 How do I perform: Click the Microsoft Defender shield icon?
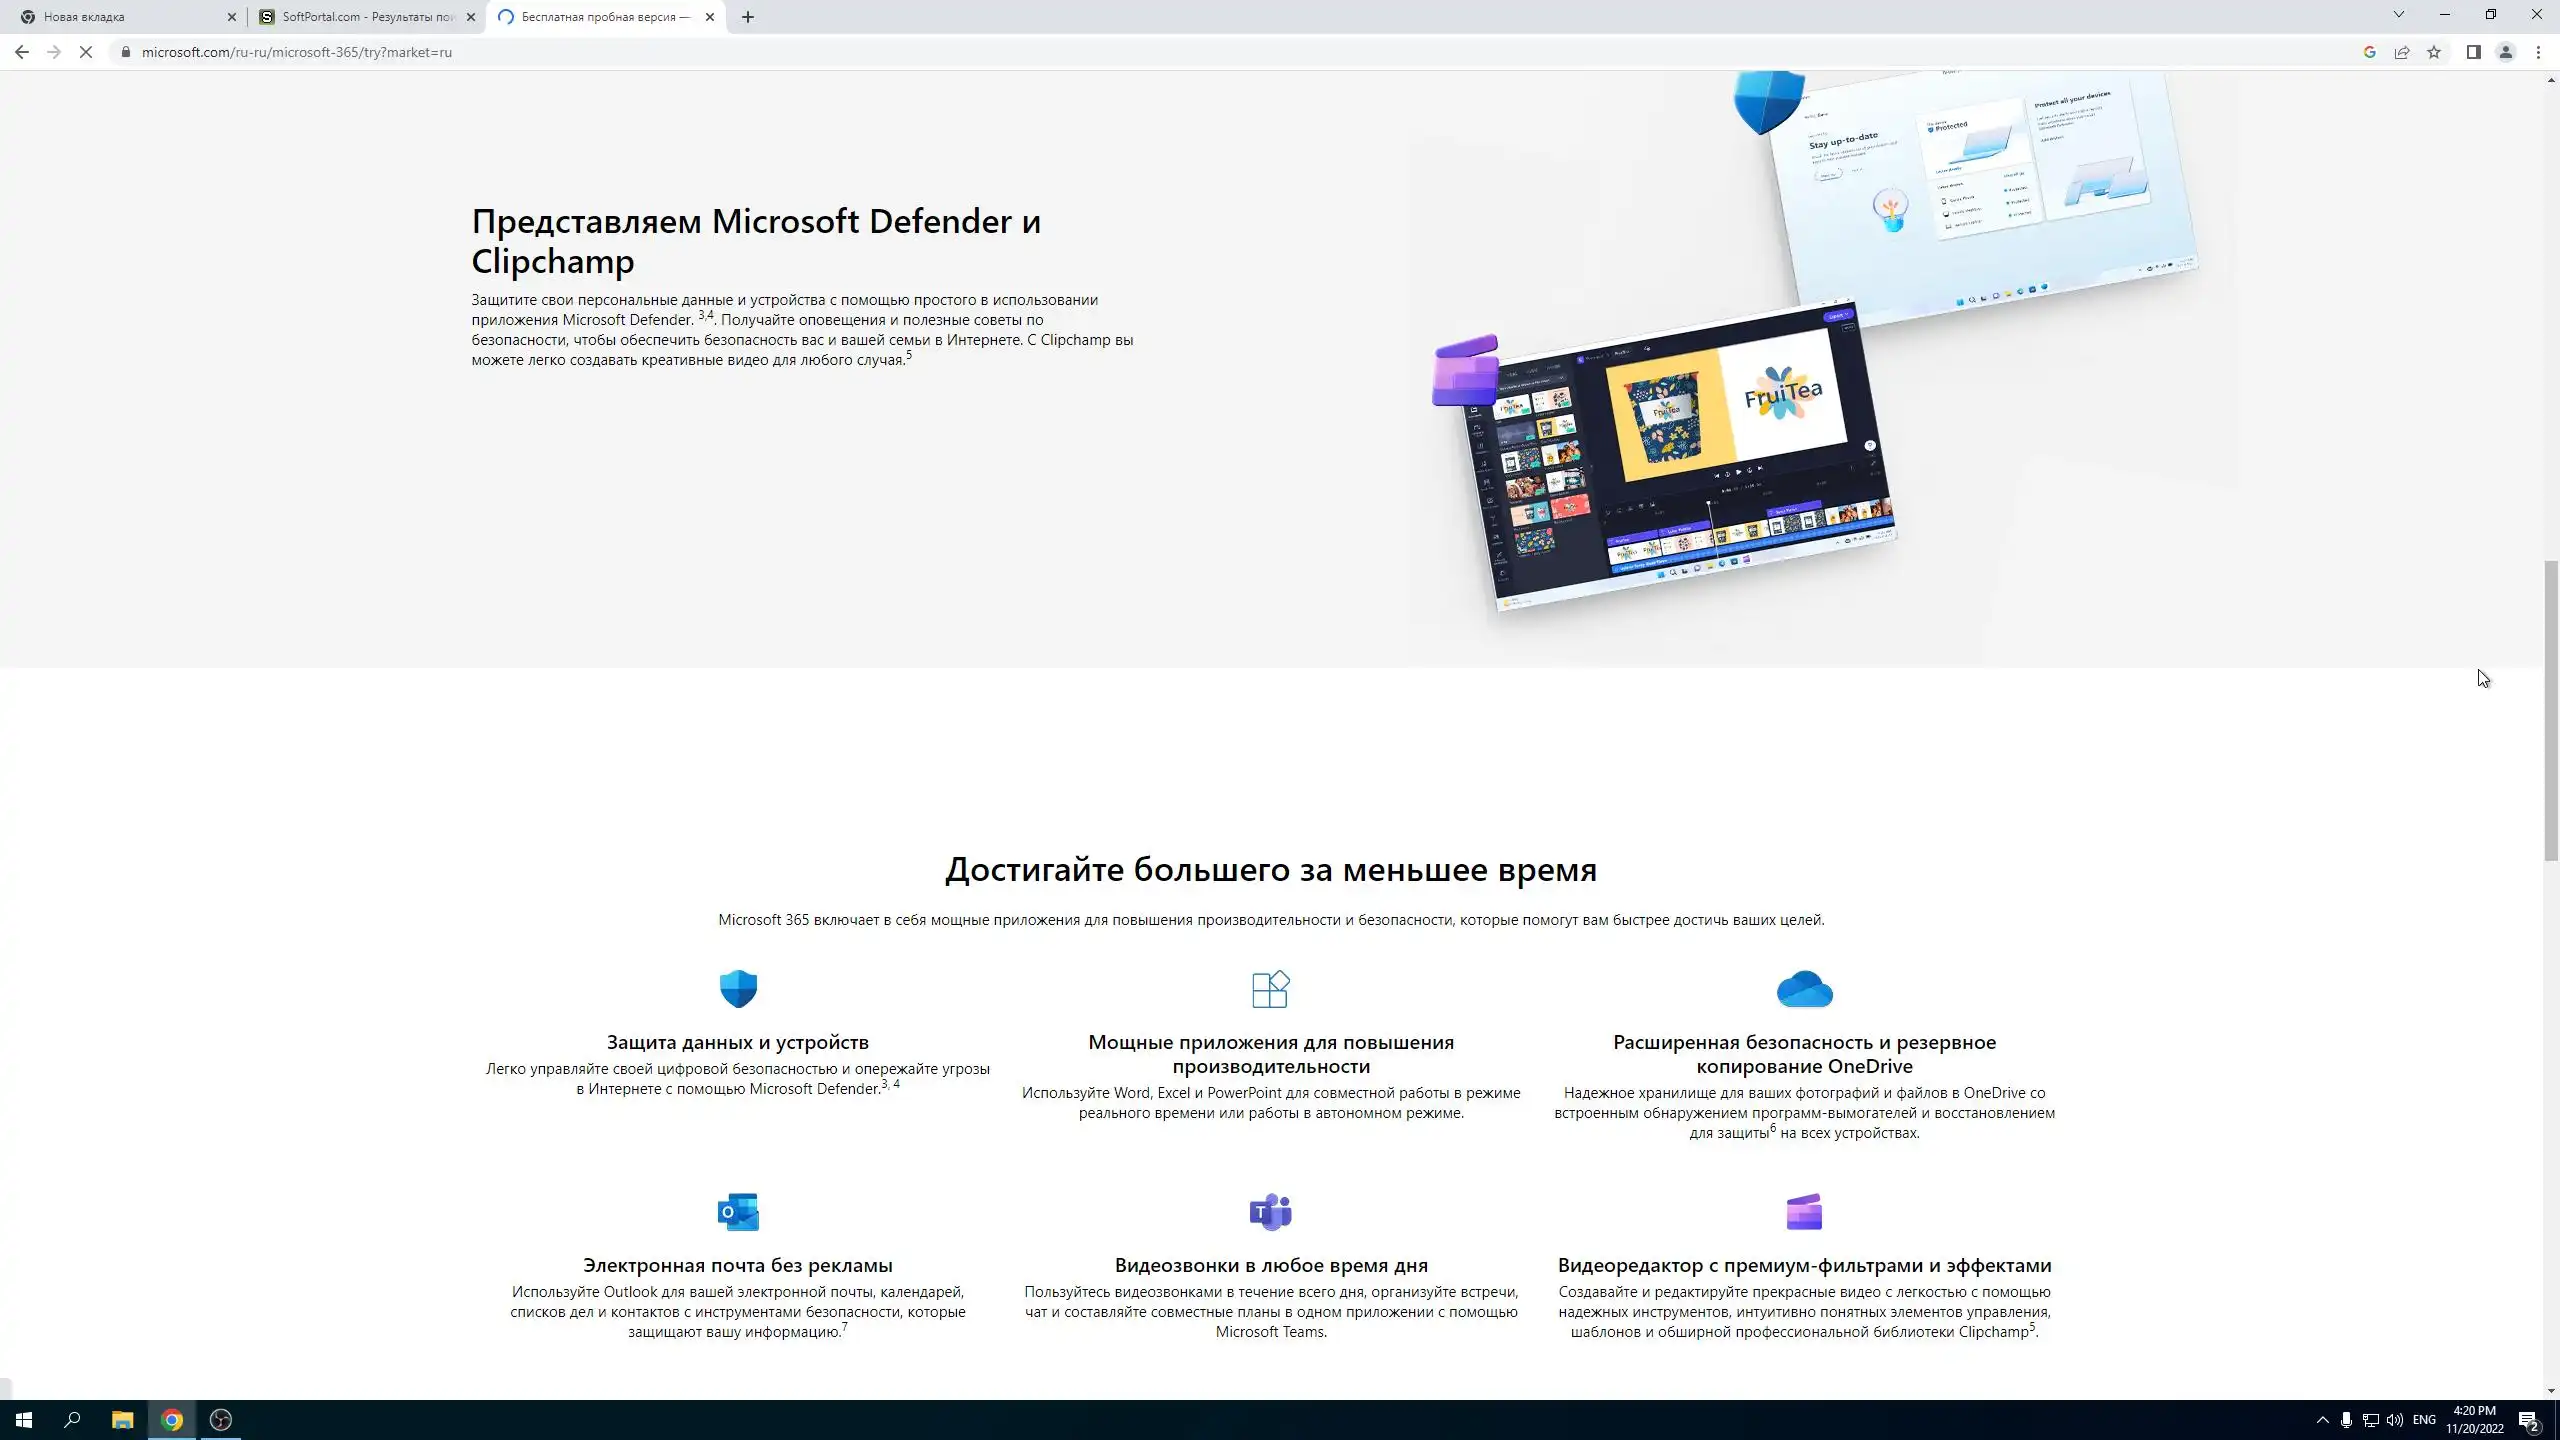click(738, 989)
